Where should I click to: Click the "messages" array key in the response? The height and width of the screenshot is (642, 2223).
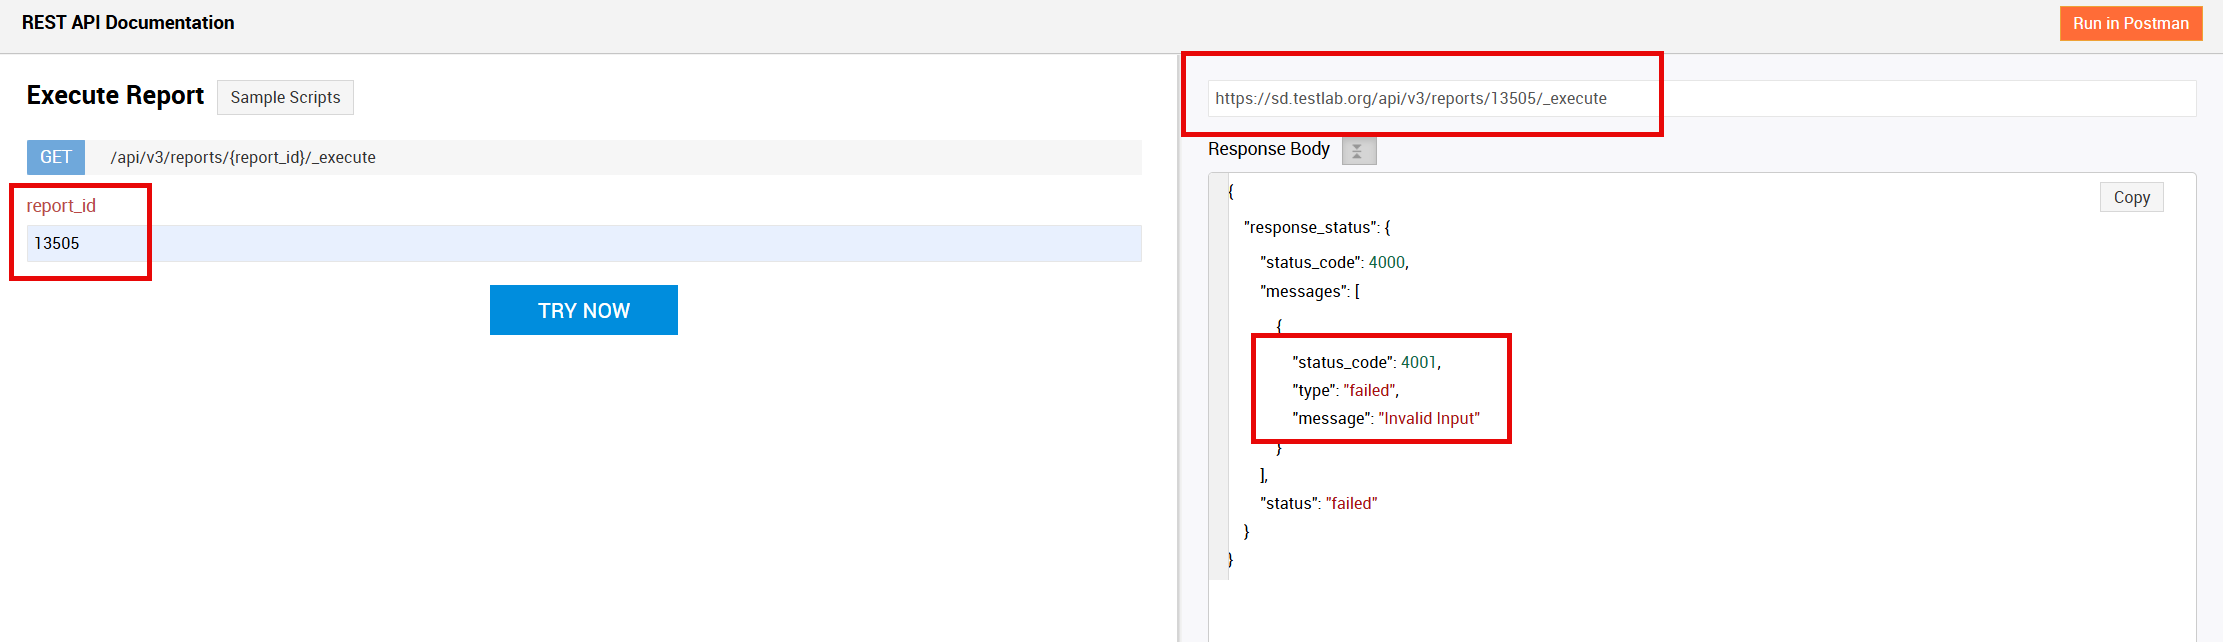(x=1305, y=291)
